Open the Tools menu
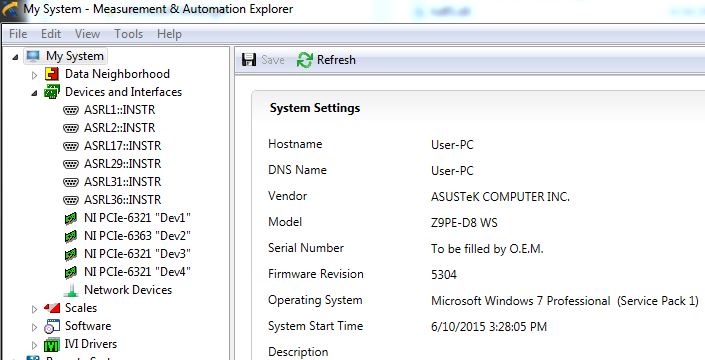Viewport: 705px width, 360px height. [x=129, y=34]
